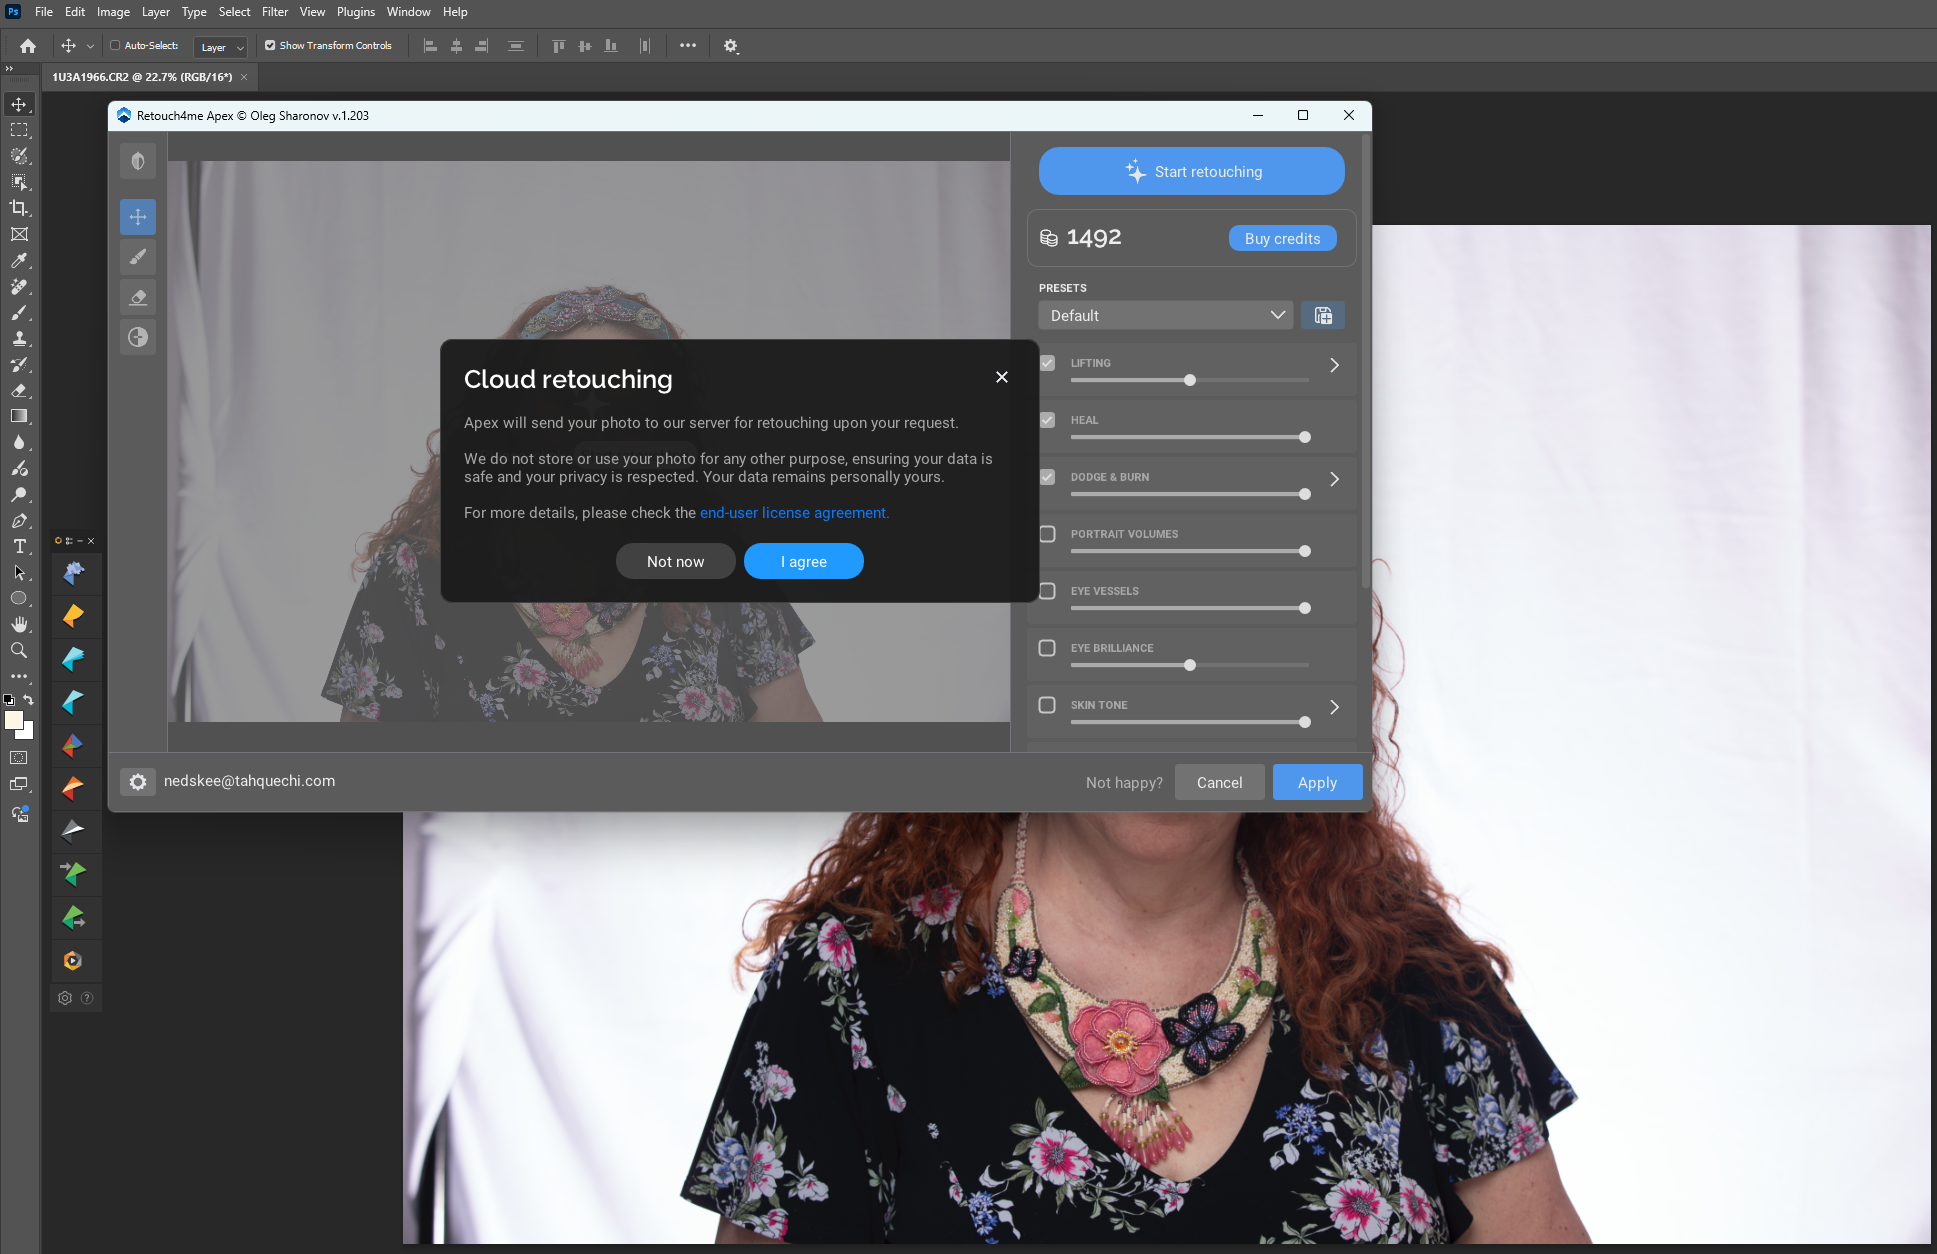This screenshot has height=1254, width=1937.
Task: Select the Crop tool in Photoshop toolbar
Action: coord(19,208)
